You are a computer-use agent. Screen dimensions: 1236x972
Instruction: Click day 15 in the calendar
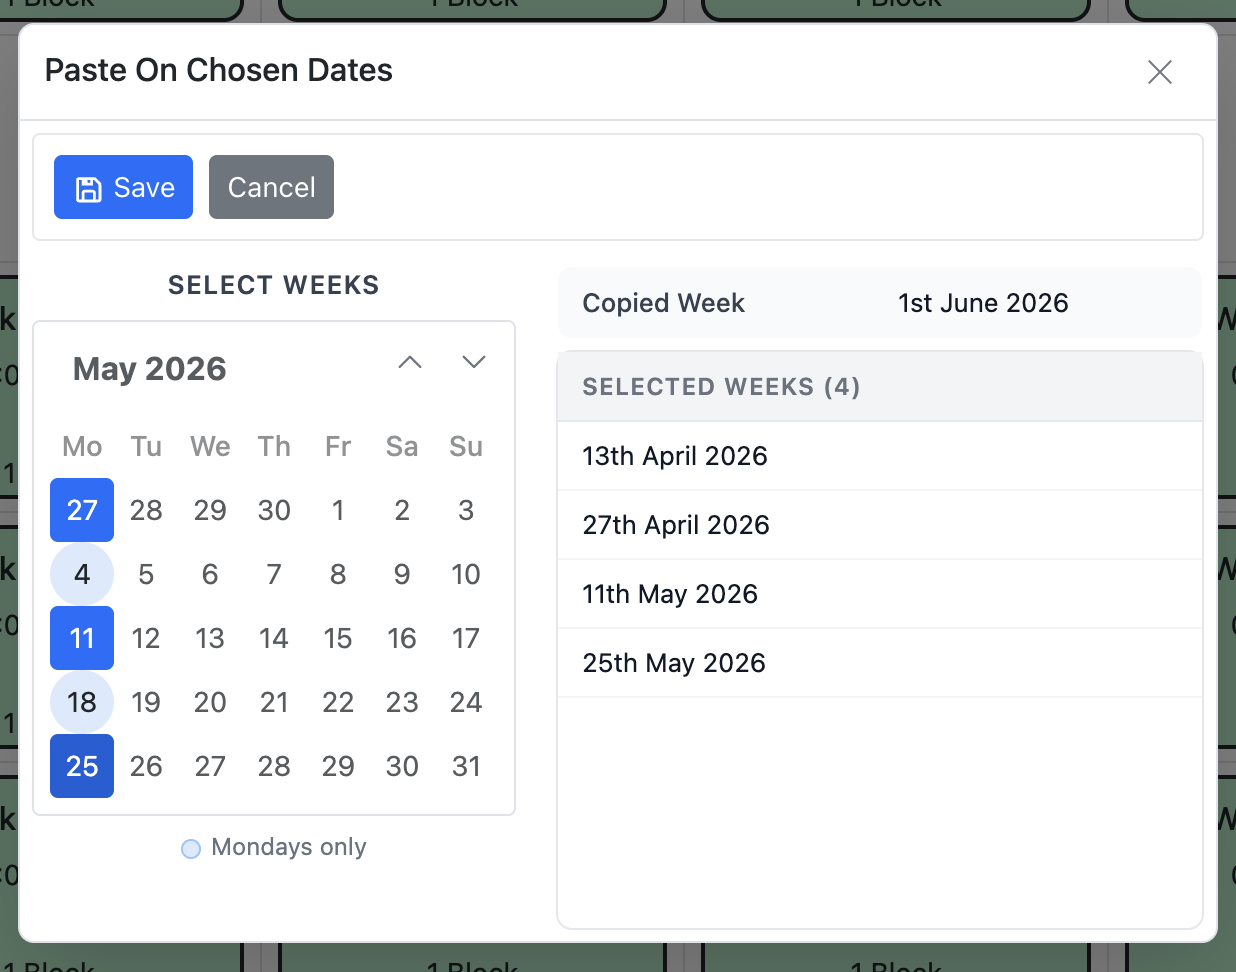point(338,638)
